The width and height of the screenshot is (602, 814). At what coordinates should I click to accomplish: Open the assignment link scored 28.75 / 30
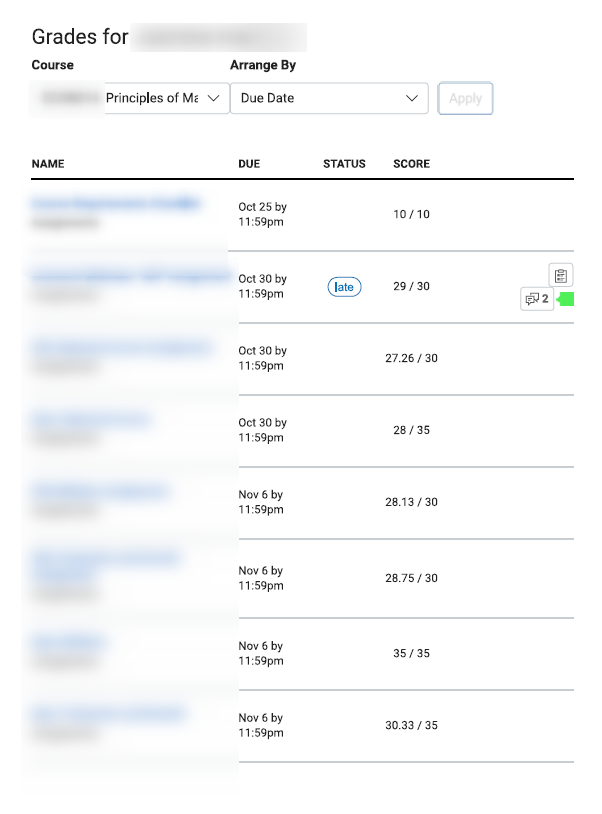106,564
